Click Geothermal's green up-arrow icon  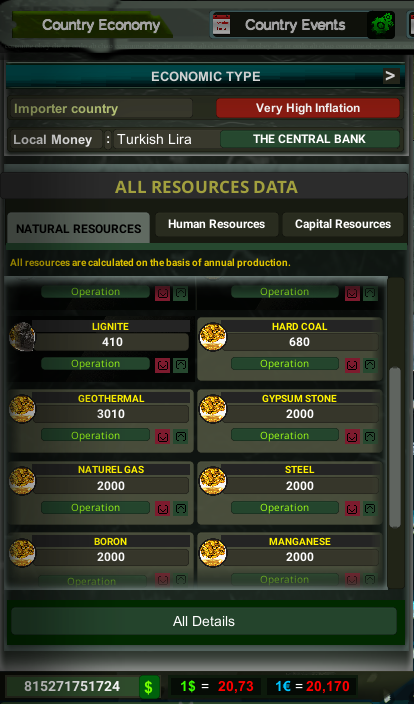click(181, 436)
